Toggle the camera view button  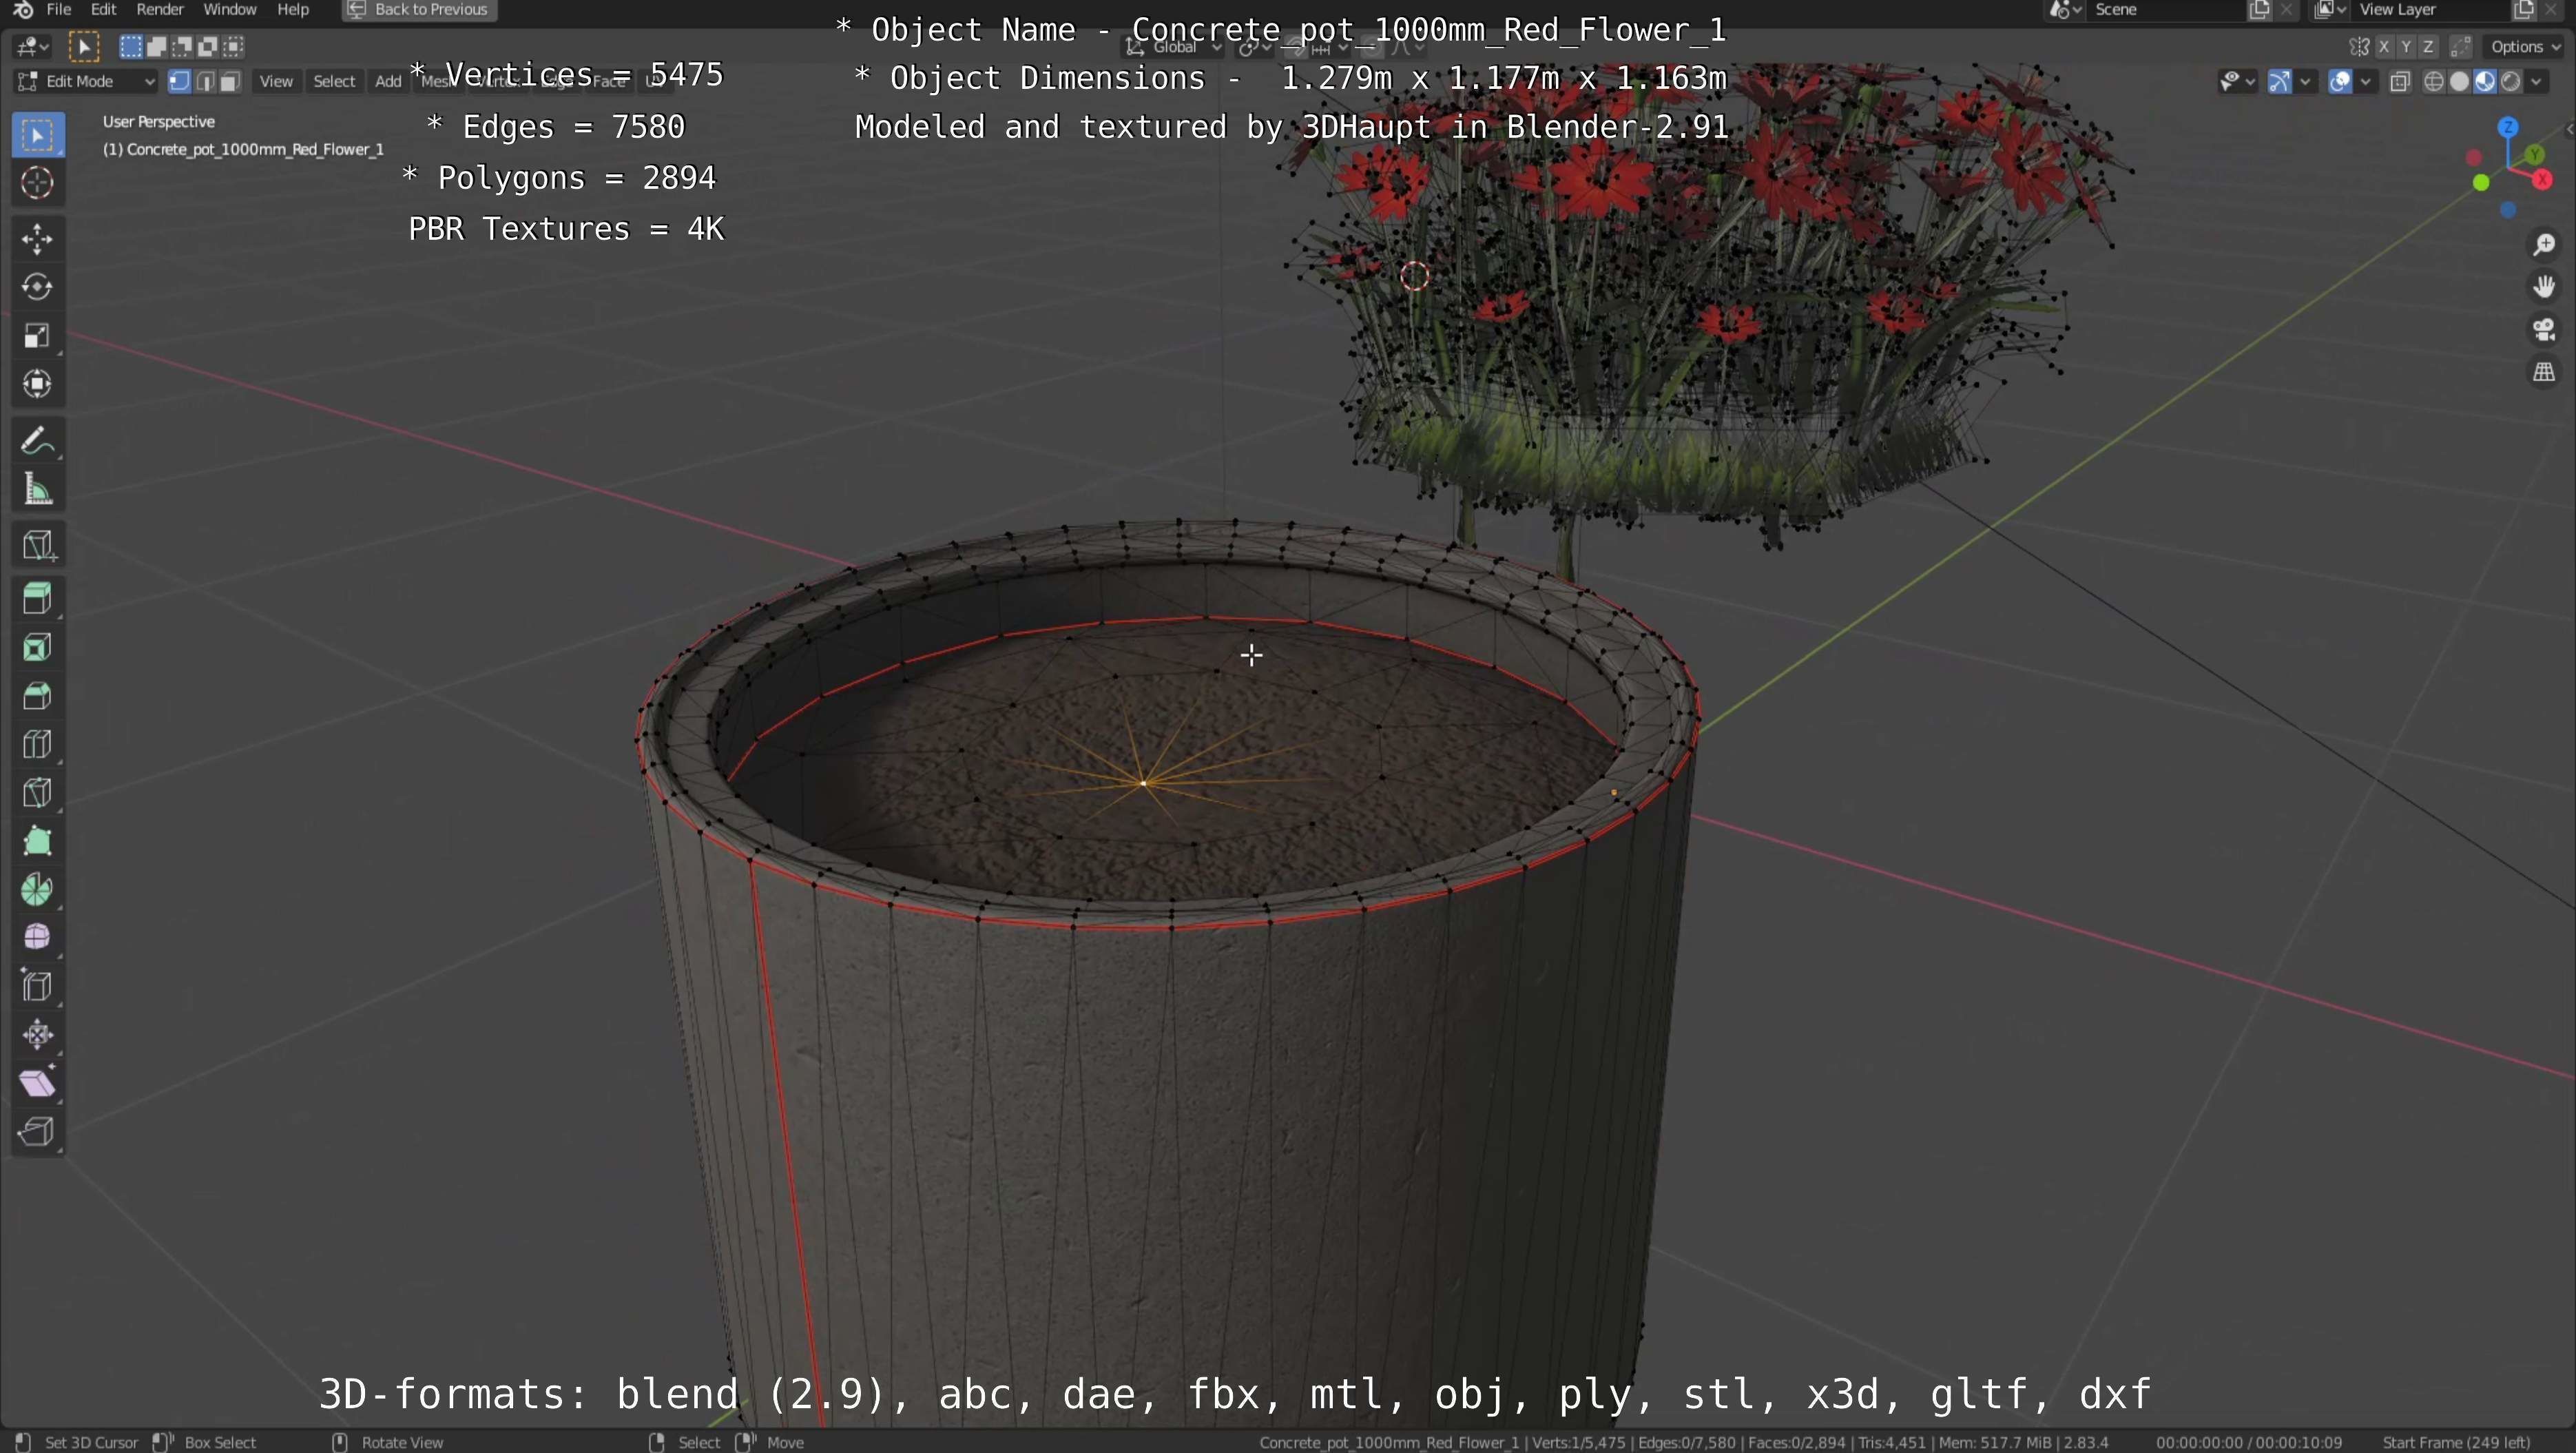pyautogui.click(x=2543, y=330)
